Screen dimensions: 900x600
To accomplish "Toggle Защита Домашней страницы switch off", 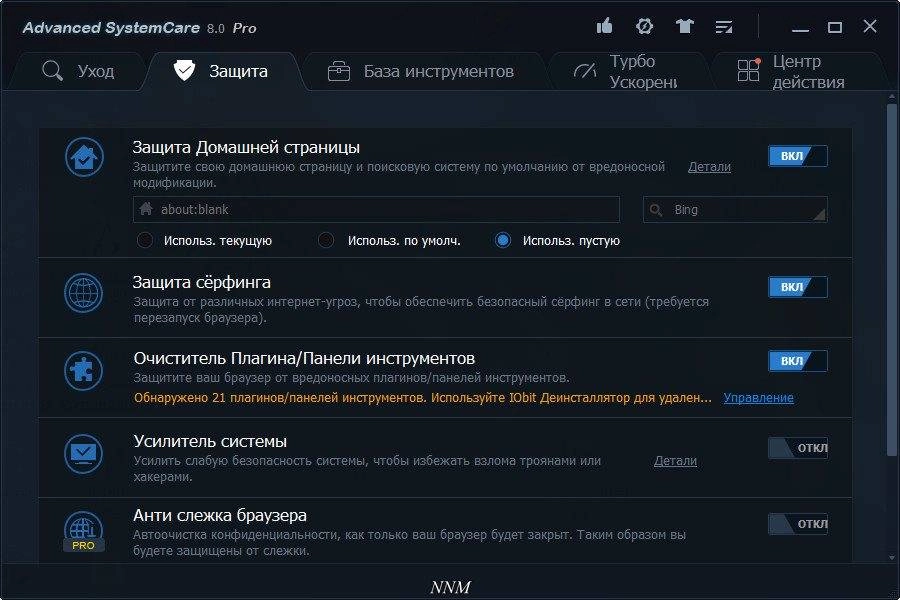I will [x=798, y=156].
